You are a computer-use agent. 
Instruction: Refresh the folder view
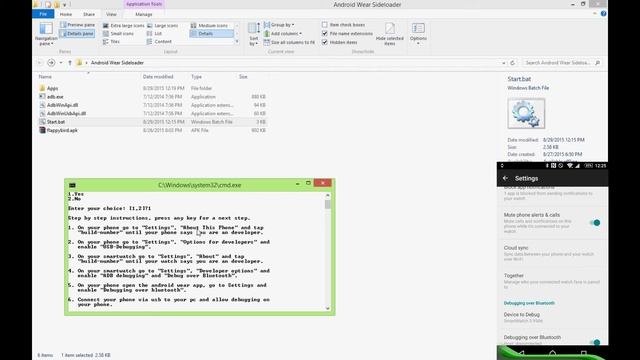pyautogui.click(x=513, y=63)
